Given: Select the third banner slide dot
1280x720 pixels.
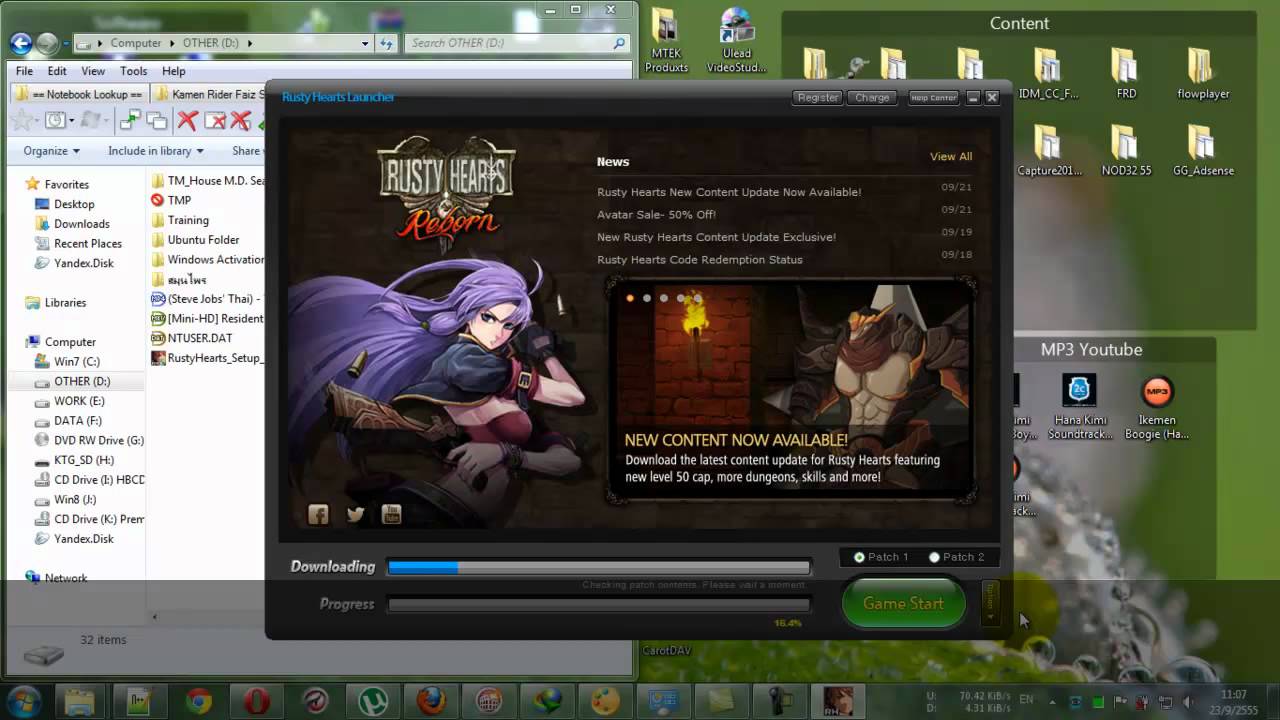Looking at the screenshot, I should (x=664, y=298).
